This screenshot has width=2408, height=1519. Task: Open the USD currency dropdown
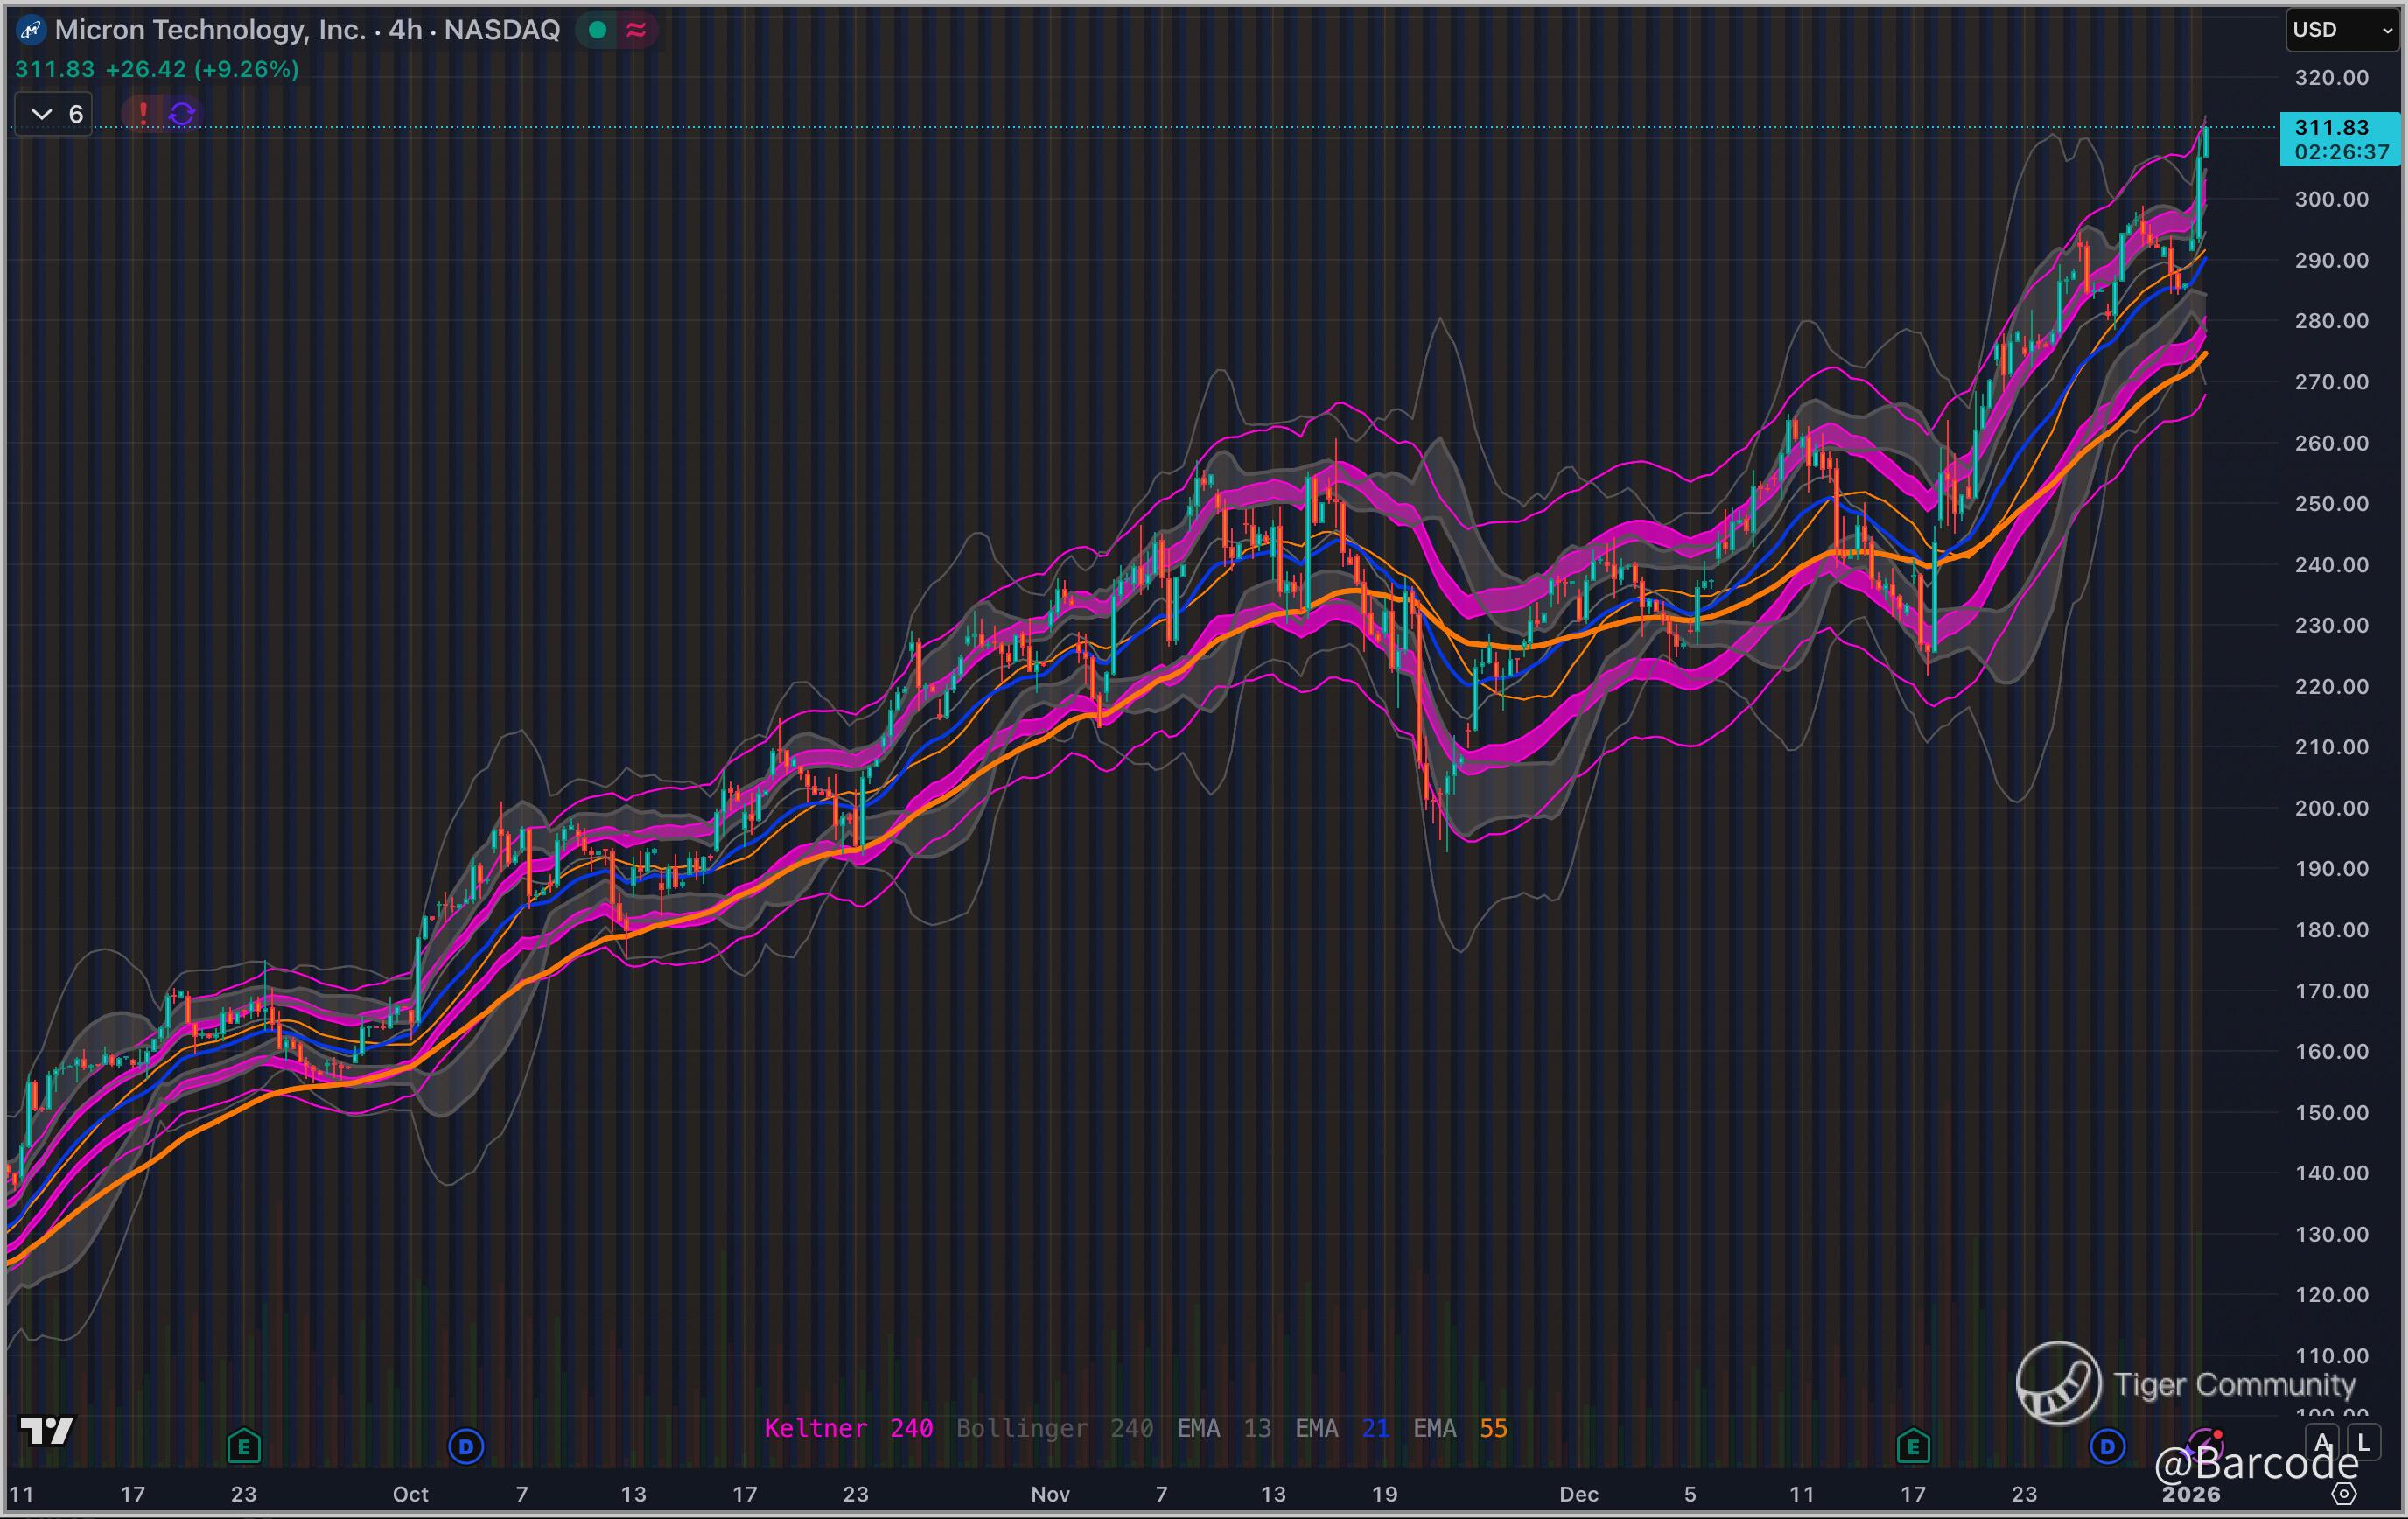2342,30
